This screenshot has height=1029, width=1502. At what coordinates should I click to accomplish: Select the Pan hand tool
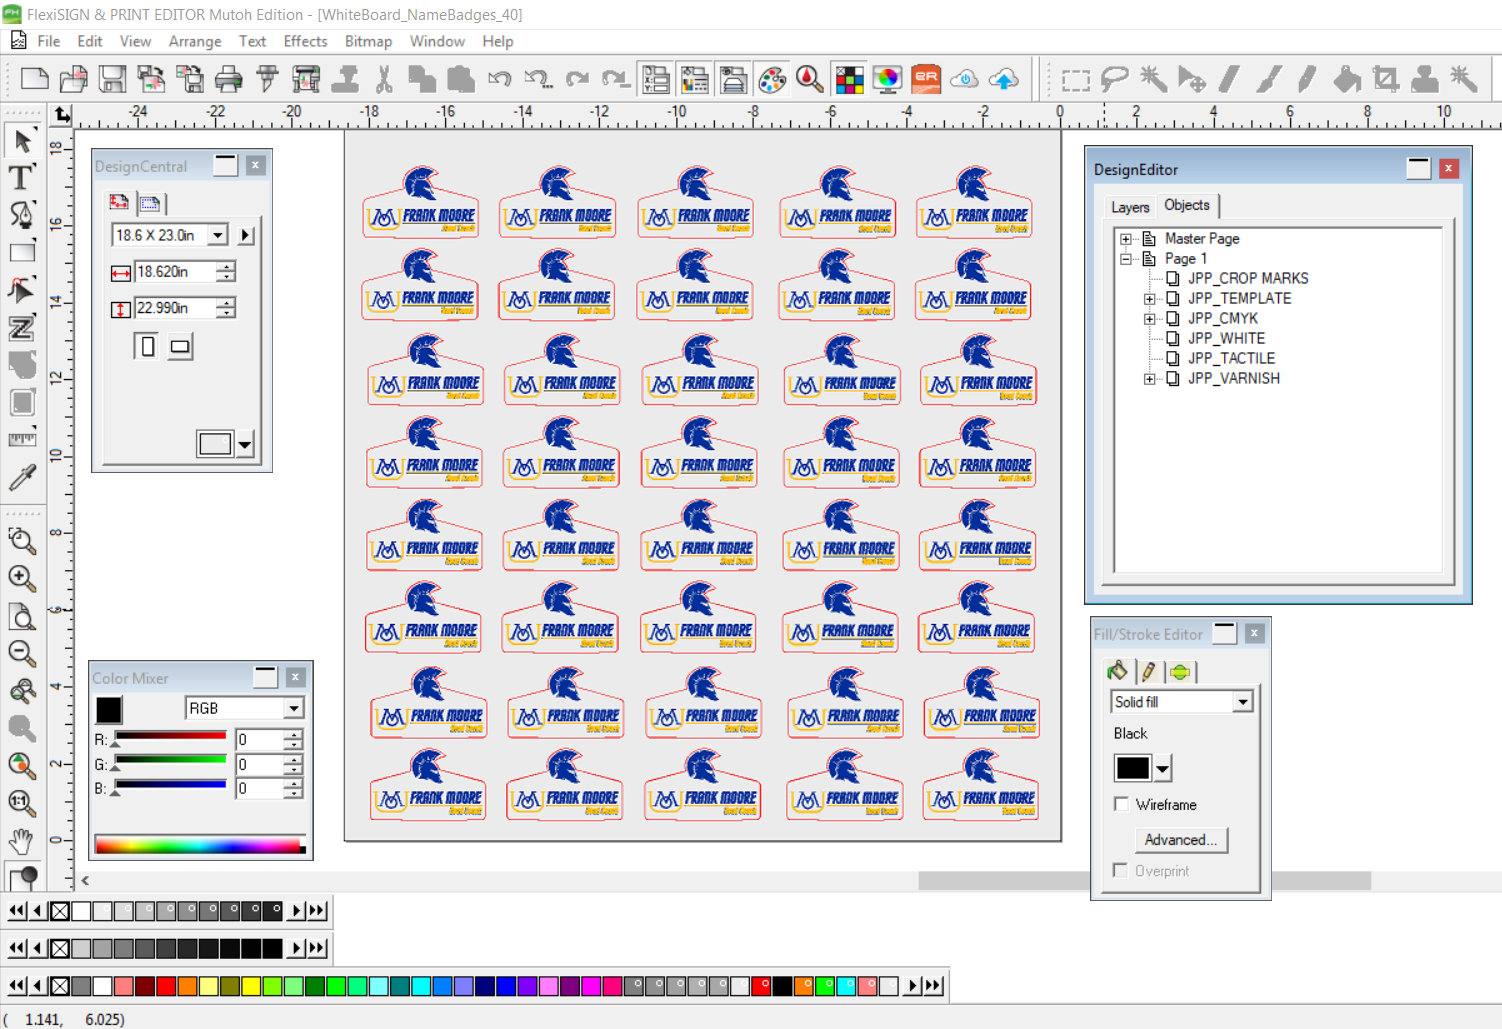[22, 841]
